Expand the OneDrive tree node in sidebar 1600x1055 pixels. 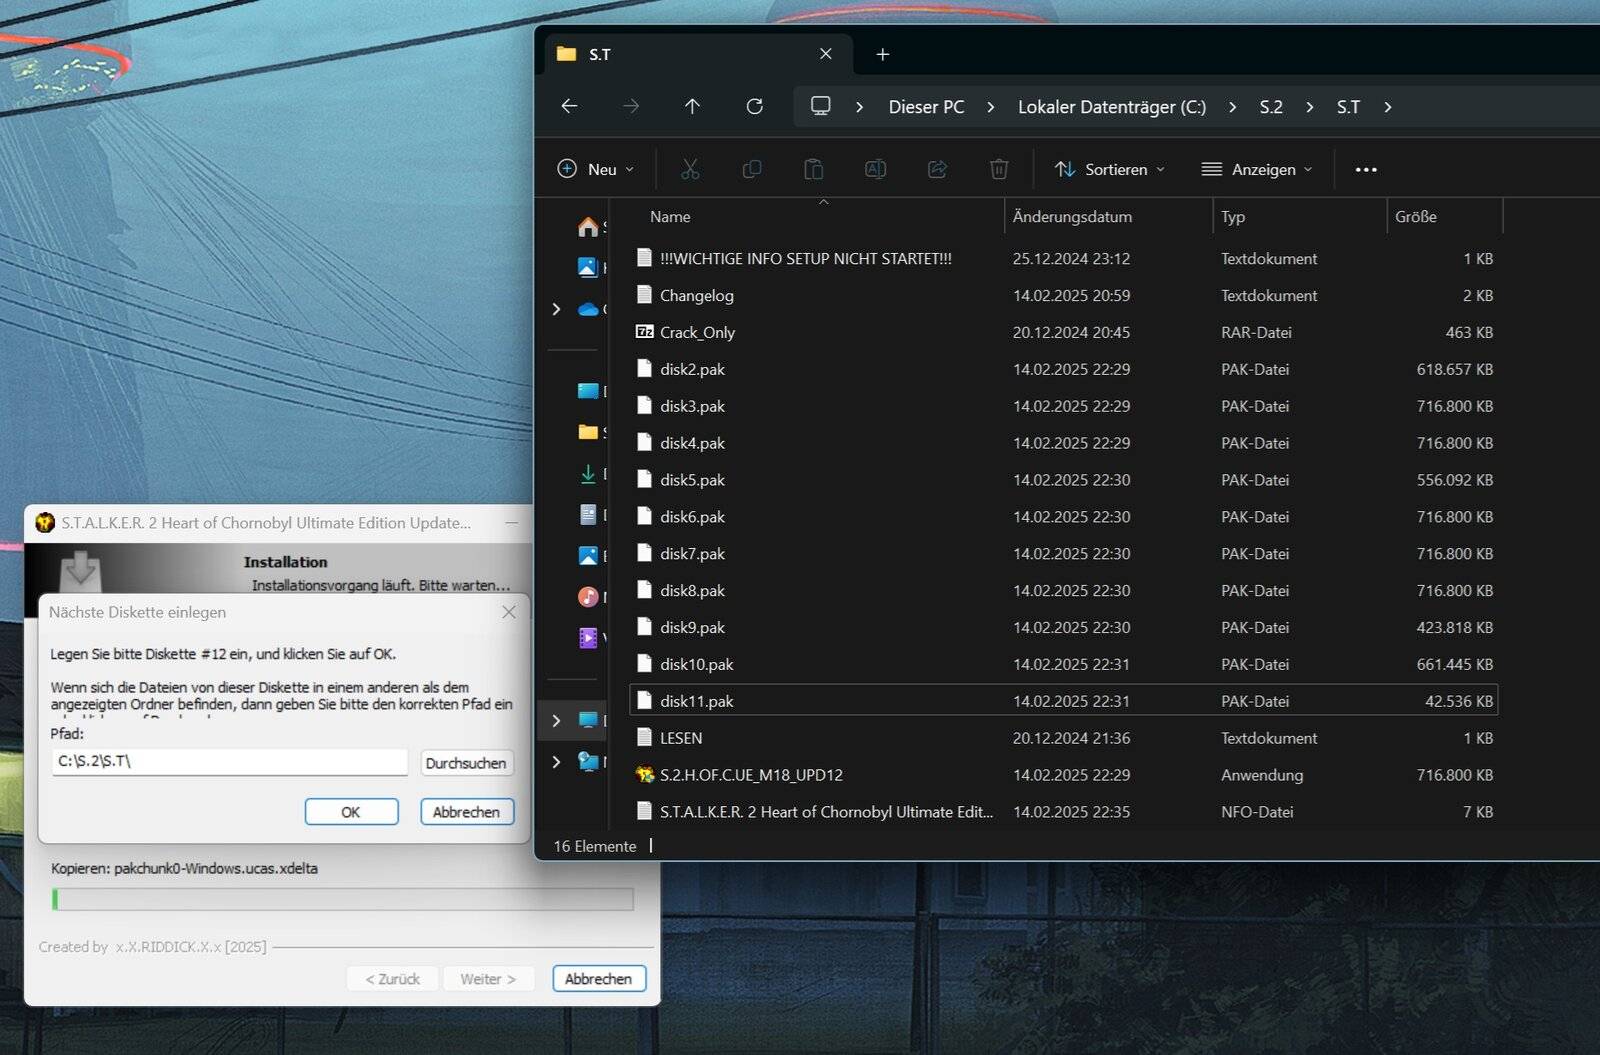click(x=557, y=309)
